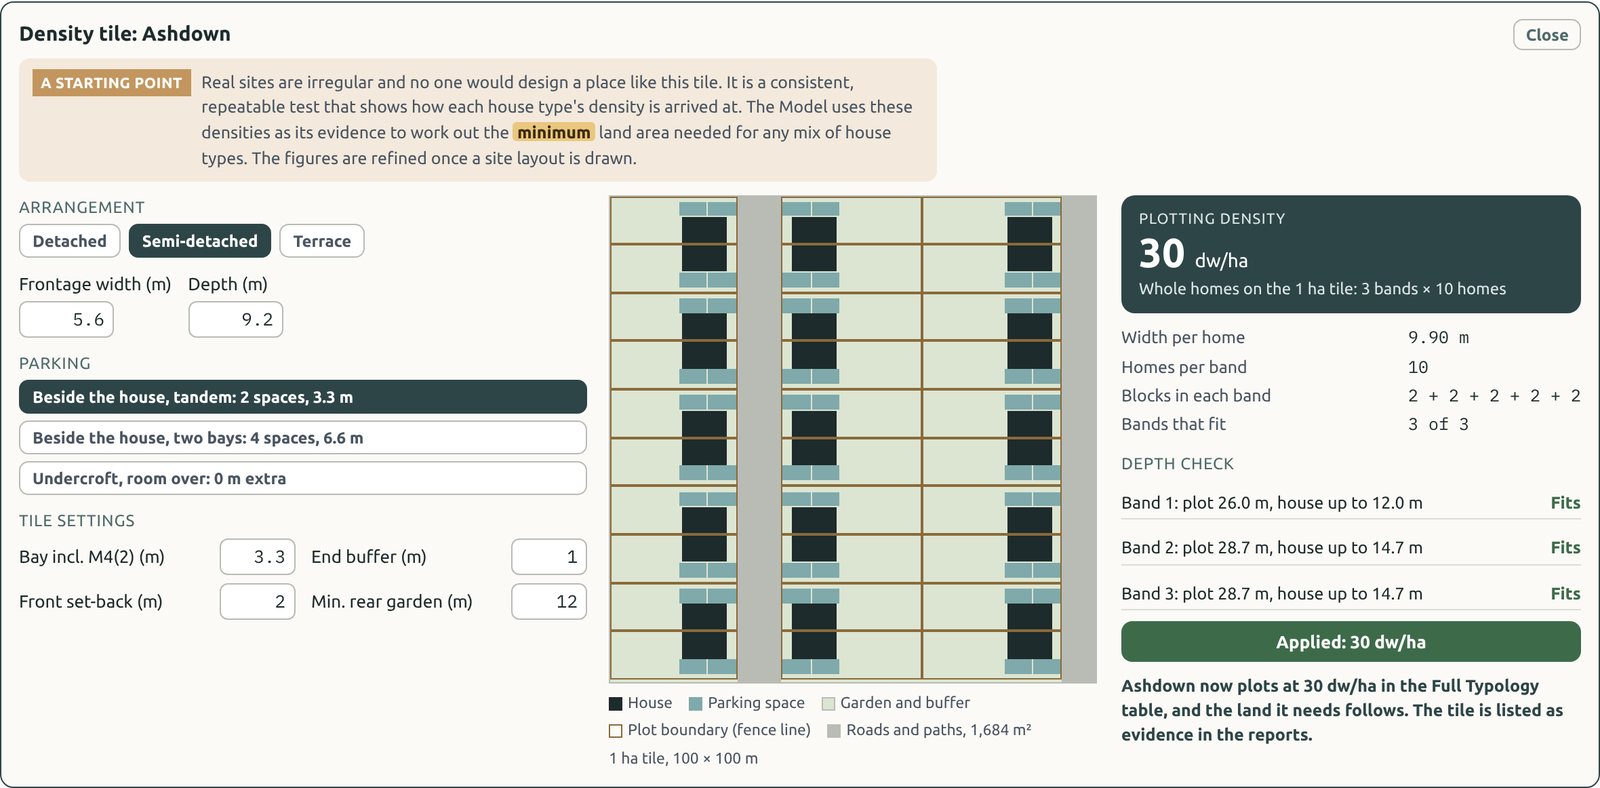The image size is (1600, 788).
Task: Click the Applied: 30 dw/ha button
Action: [x=1351, y=642]
